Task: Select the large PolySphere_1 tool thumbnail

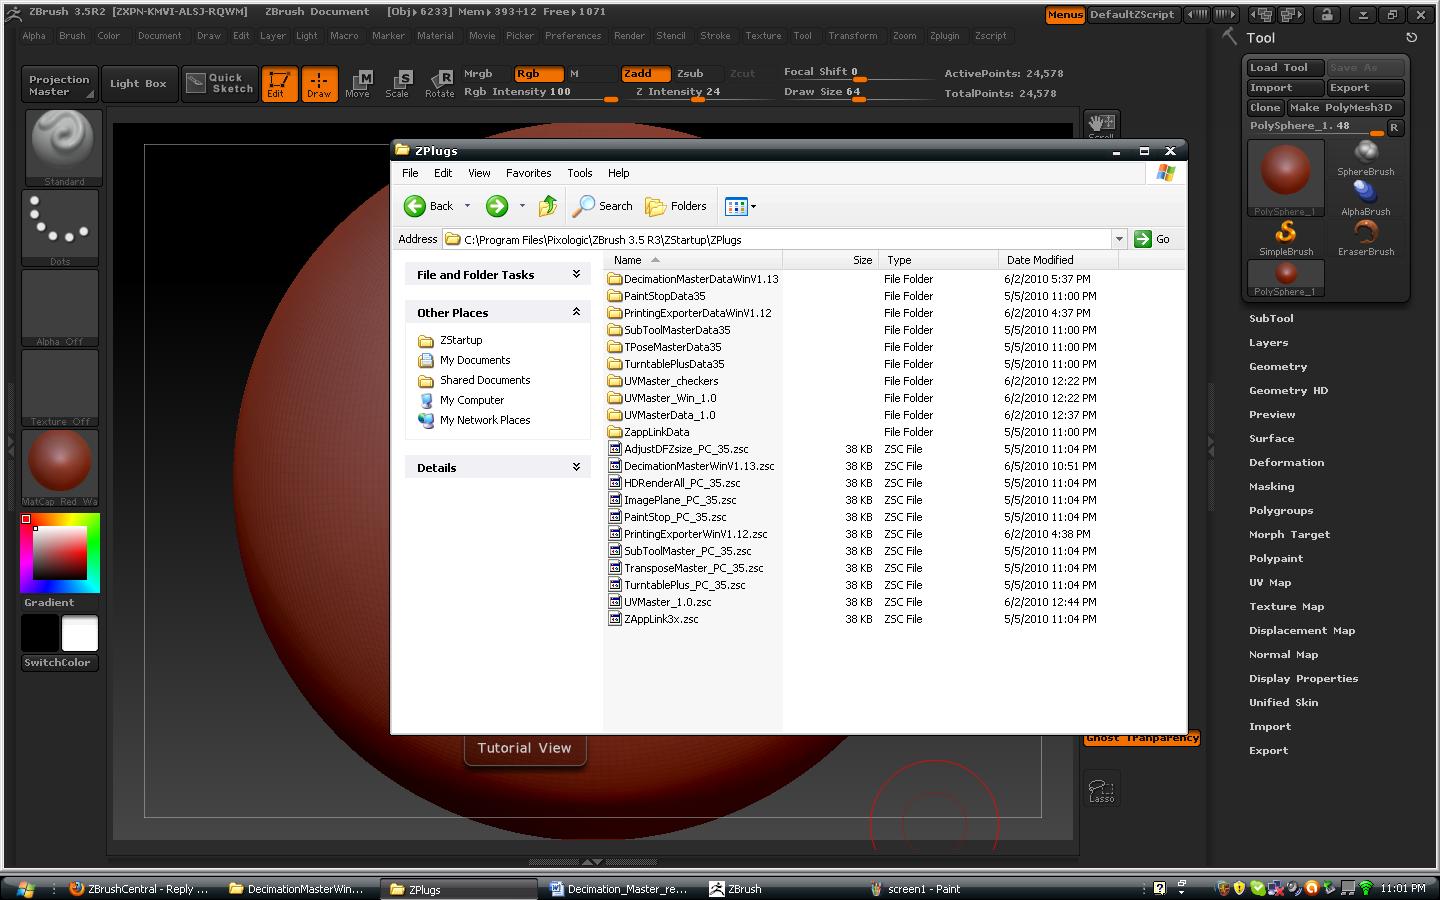Action: [x=1286, y=177]
